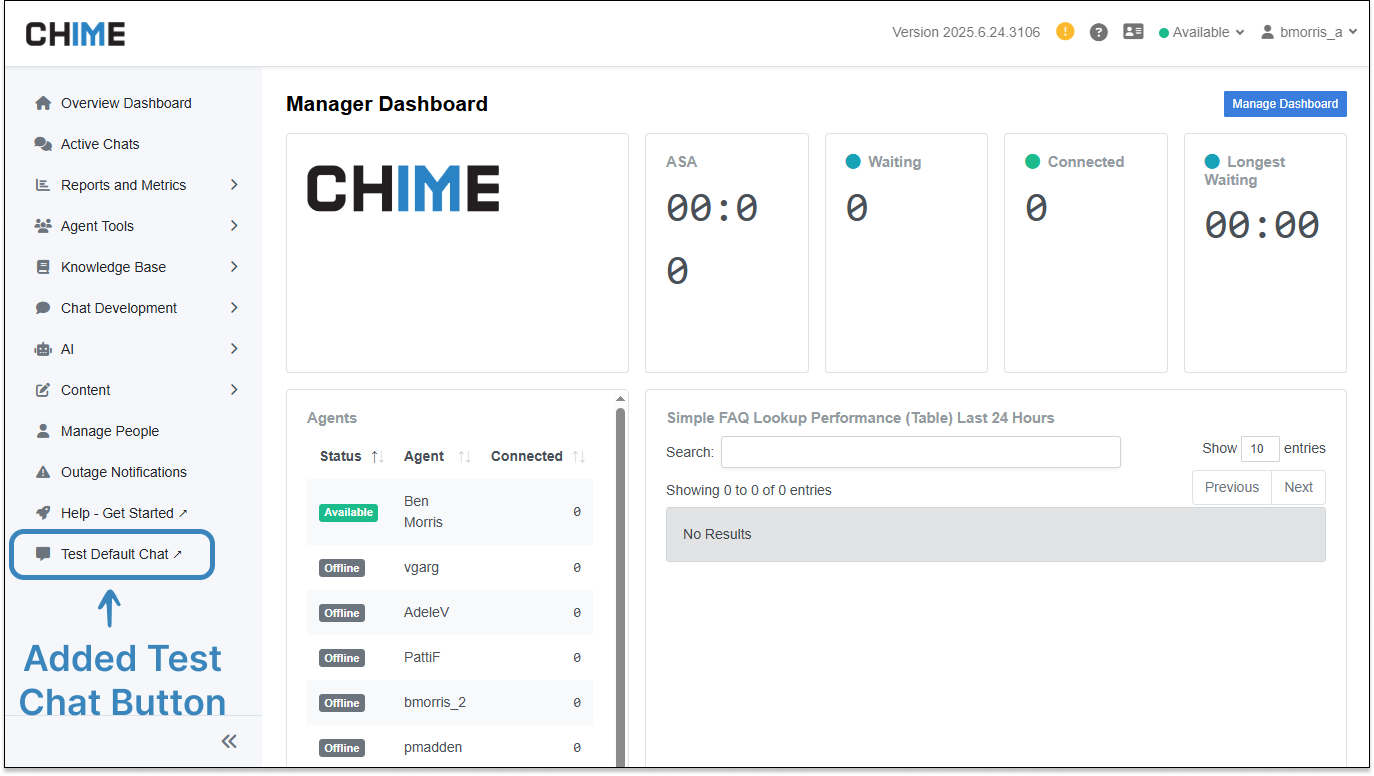
Task: Select agent AdeleV in table
Action: coord(427,612)
